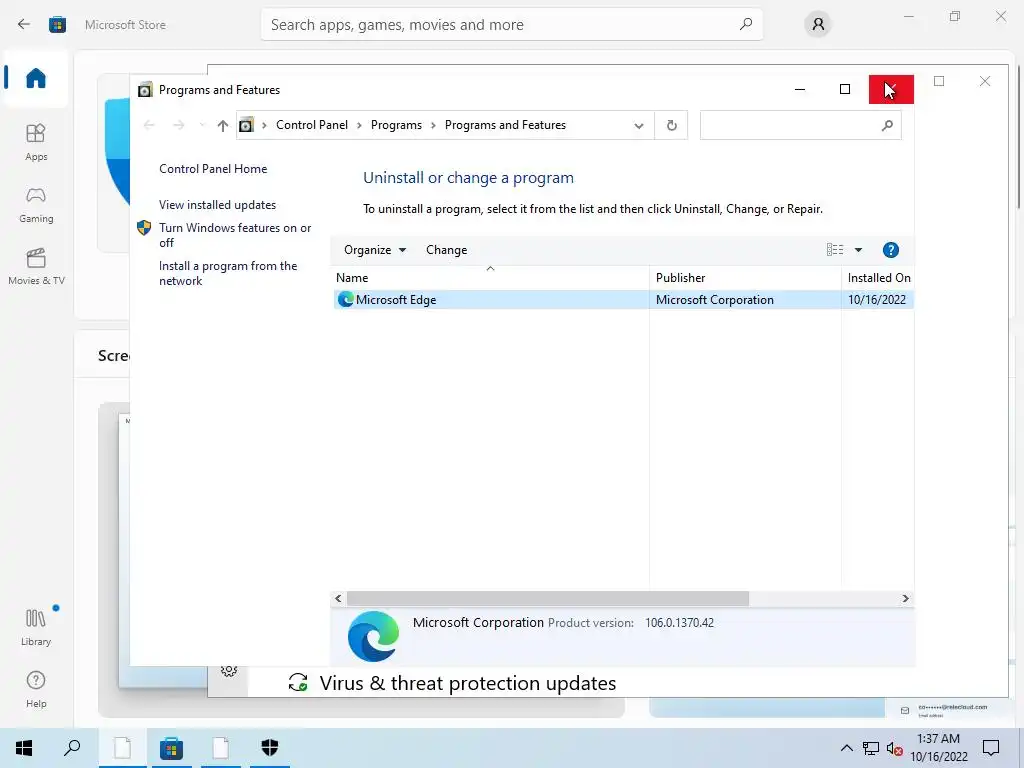Open the taskbar clock and date
The image size is (1024, 768).
pyautogui.click(x=938, y=748)
